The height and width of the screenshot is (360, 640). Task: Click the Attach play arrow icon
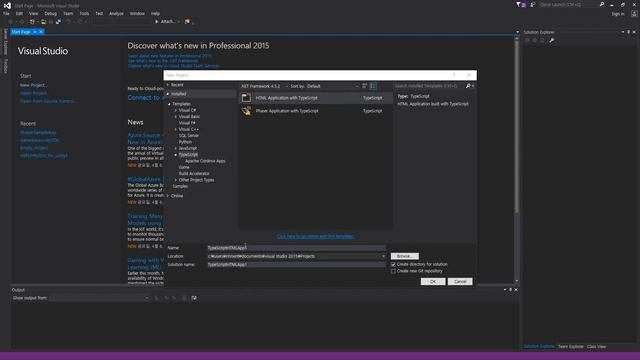pyautogui.click(x=157, y=22)
